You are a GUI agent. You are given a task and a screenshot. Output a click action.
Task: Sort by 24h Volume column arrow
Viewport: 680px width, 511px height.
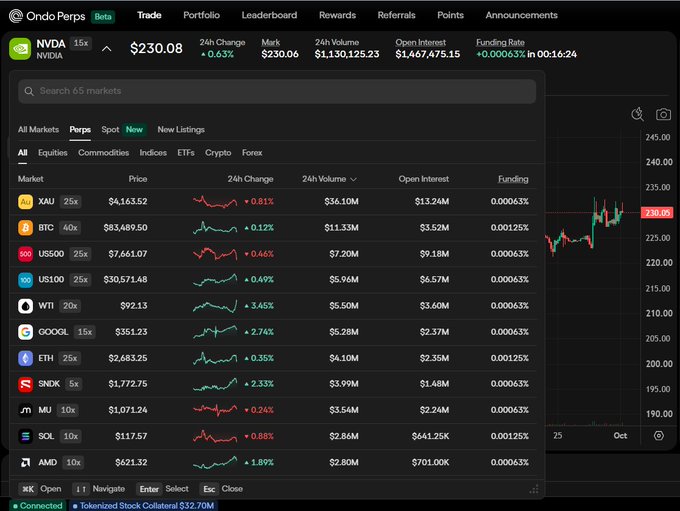[353, 179]
